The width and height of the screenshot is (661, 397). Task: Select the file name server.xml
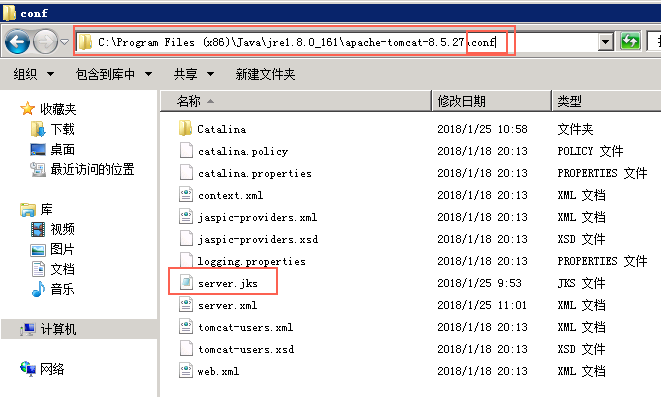pos(228,305)
